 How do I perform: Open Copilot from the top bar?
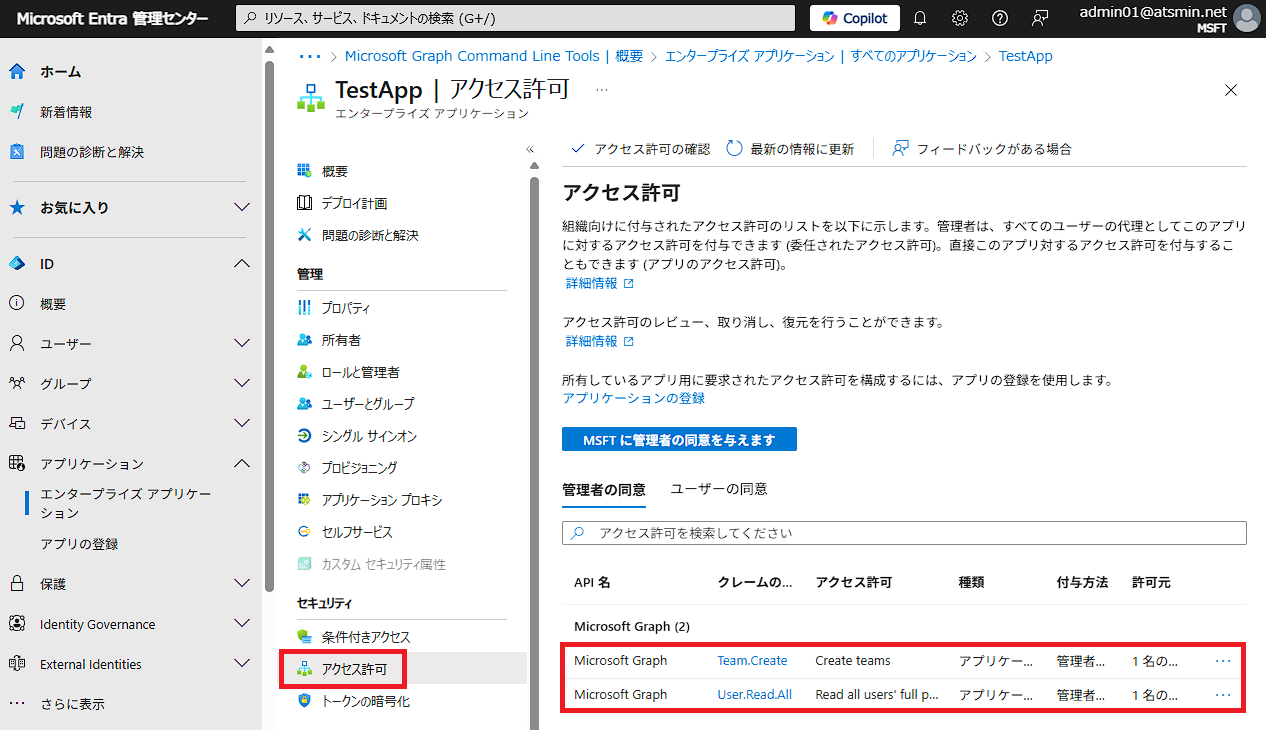tap(854, 17)
